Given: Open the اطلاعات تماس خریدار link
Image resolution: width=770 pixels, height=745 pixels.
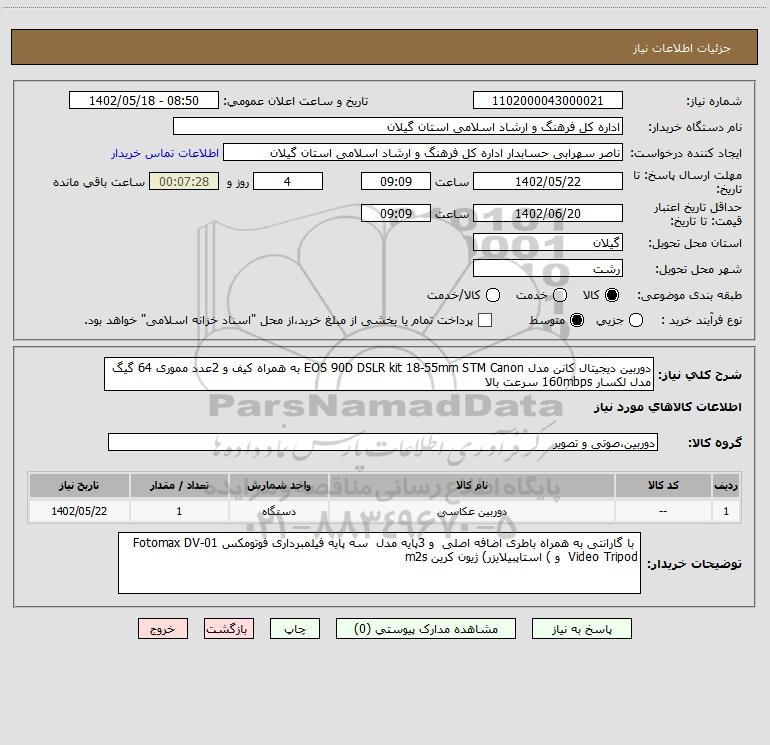Looking at the screenshot, I should (165, 153).
